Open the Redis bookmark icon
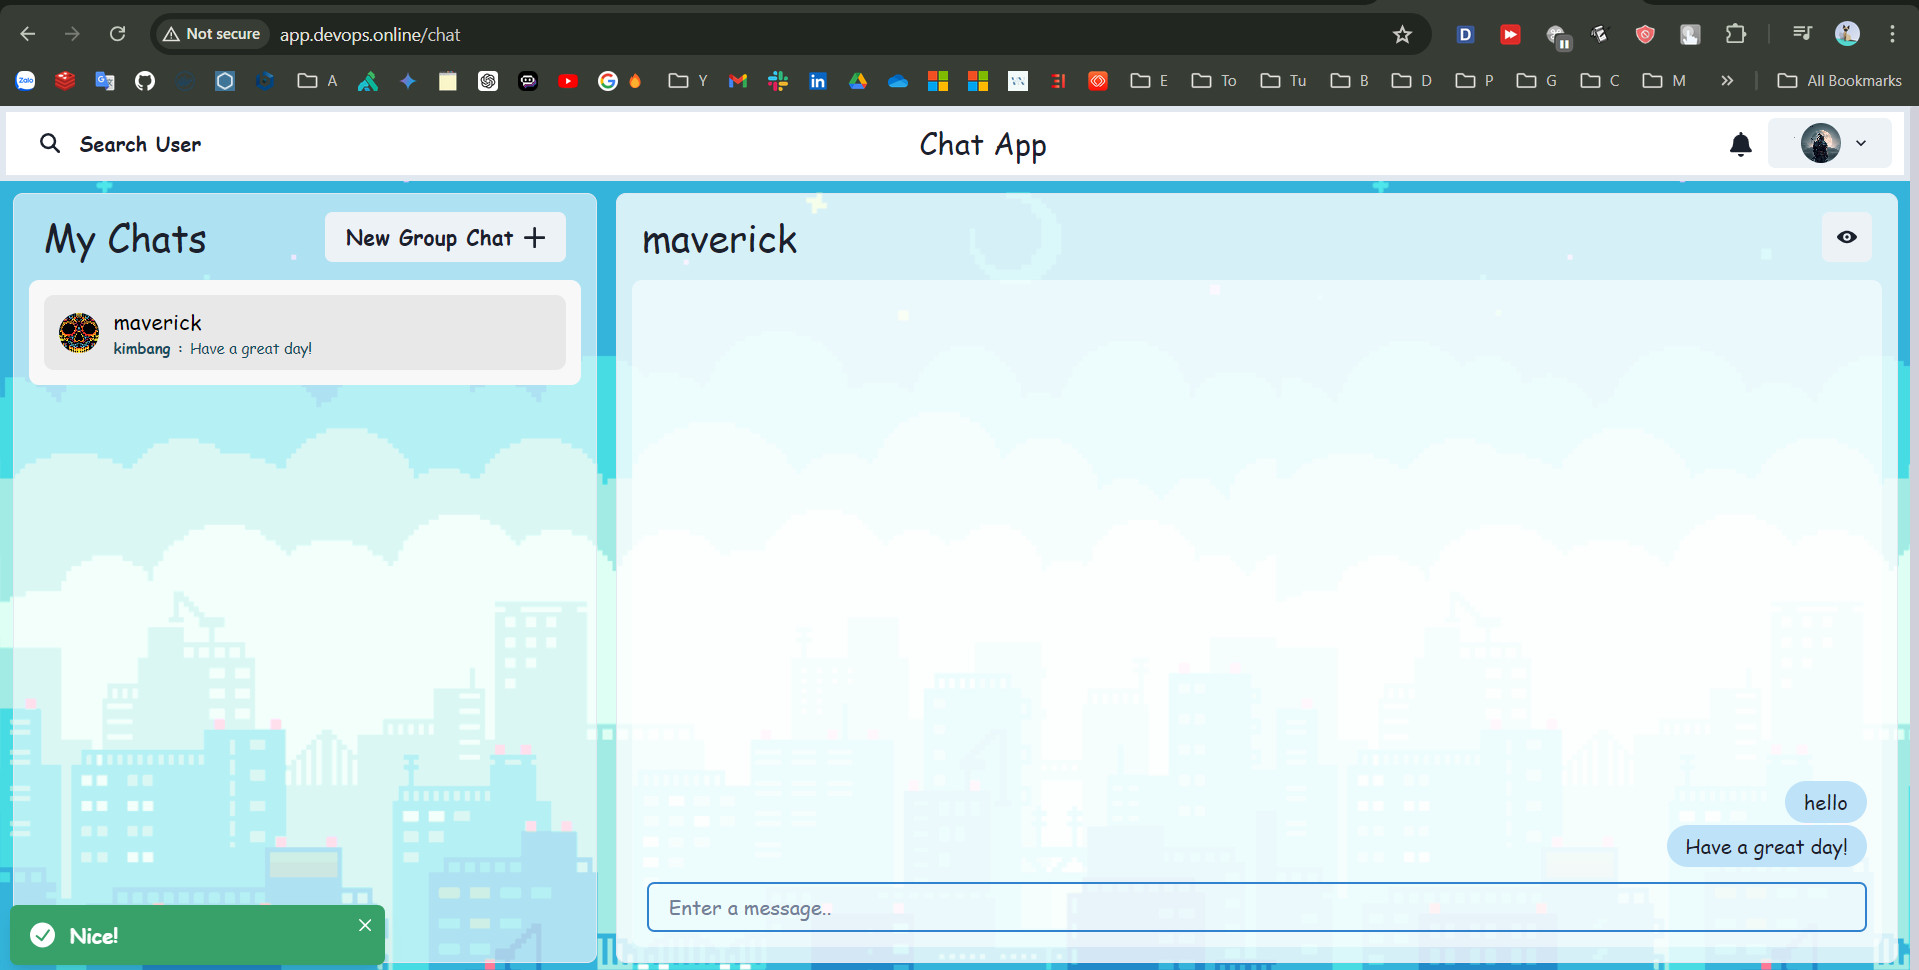The width and height of the screenshot is (1919, 970). pos(65,81)
